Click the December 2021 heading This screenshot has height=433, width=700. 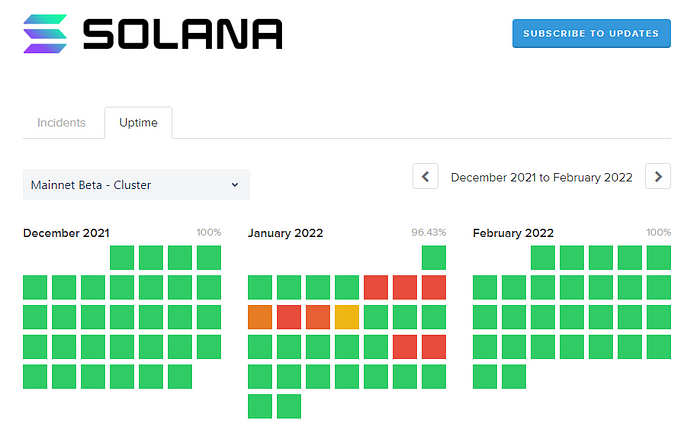66,233
